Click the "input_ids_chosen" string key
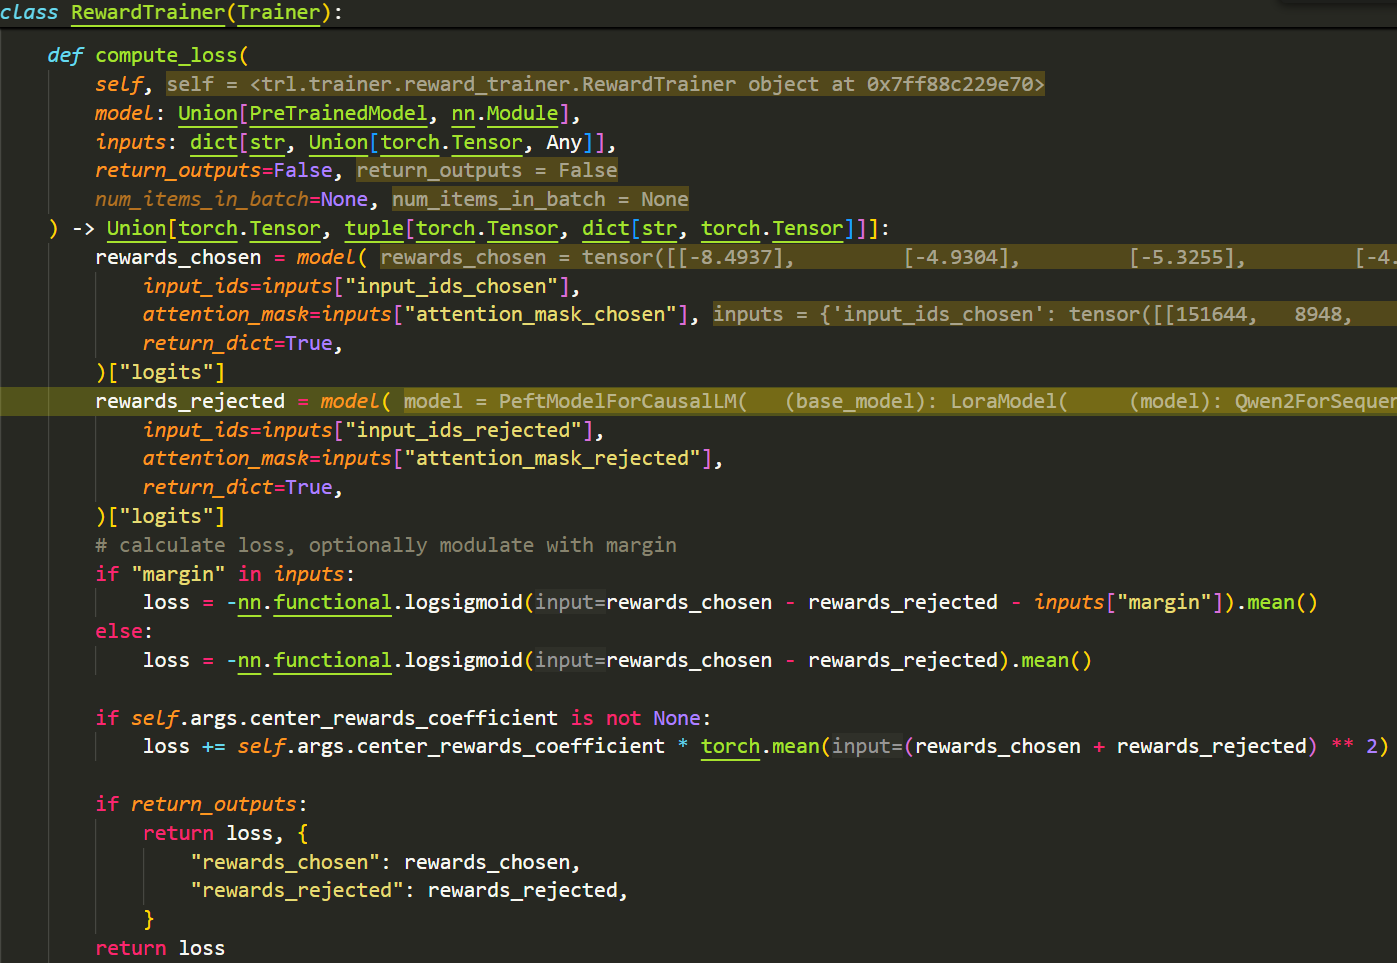Image resolution: width=1397 pixels, height=963 pixels. [451, 286]
